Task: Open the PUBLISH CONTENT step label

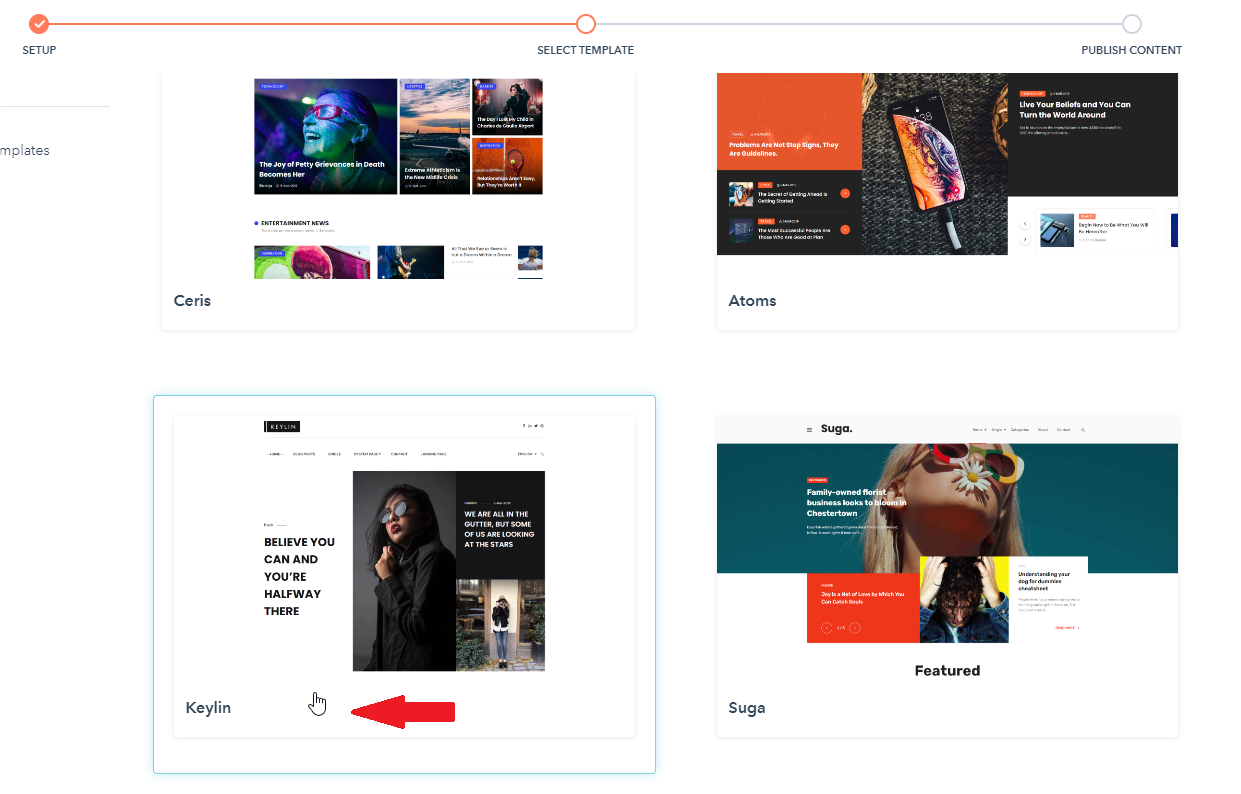Action: 1131,50
